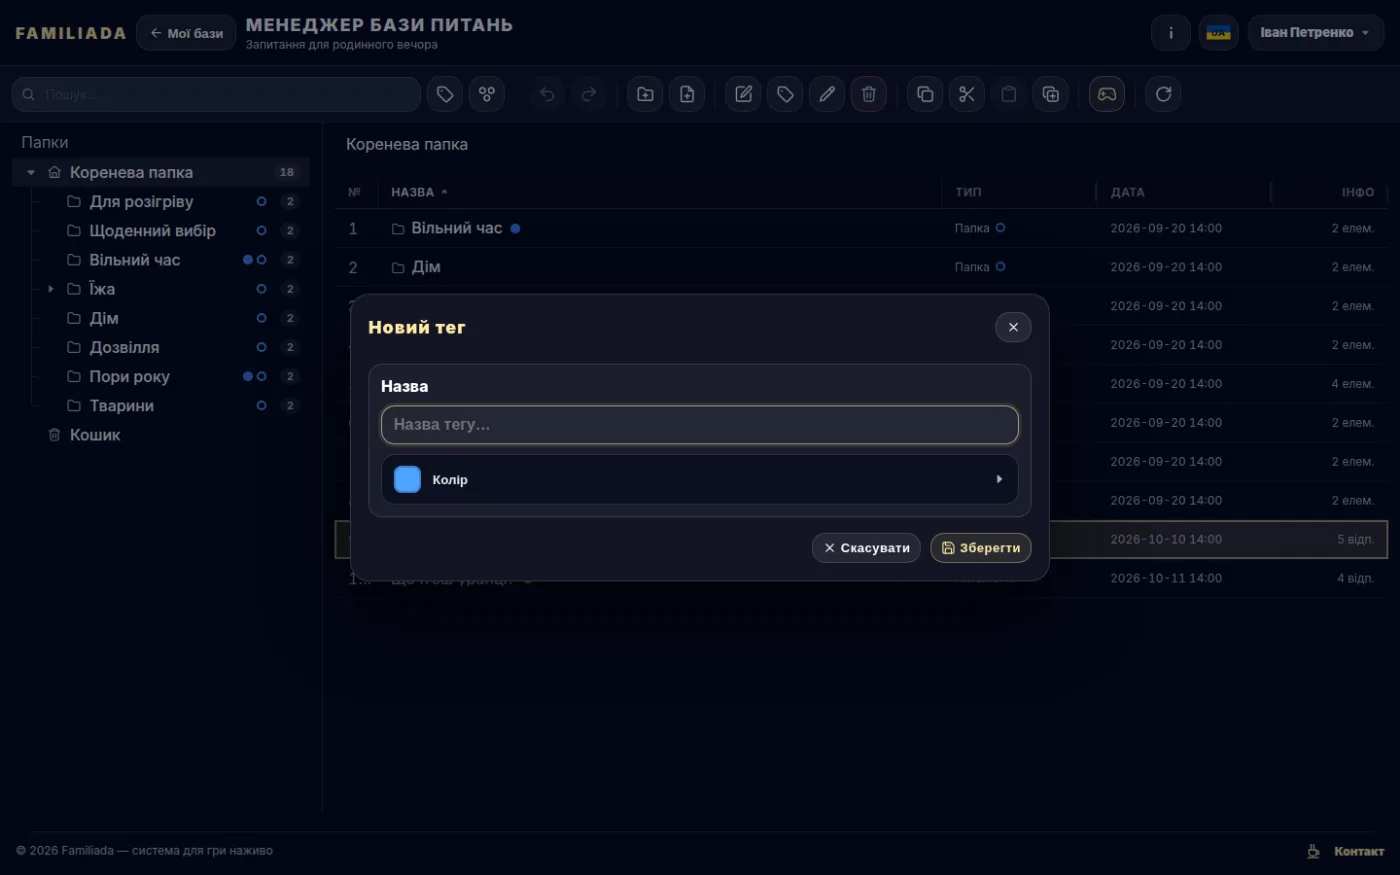Toggle the tag circle on Дозвілля folder
This screenshot has height=875, width=1400.
coord(261,347)
